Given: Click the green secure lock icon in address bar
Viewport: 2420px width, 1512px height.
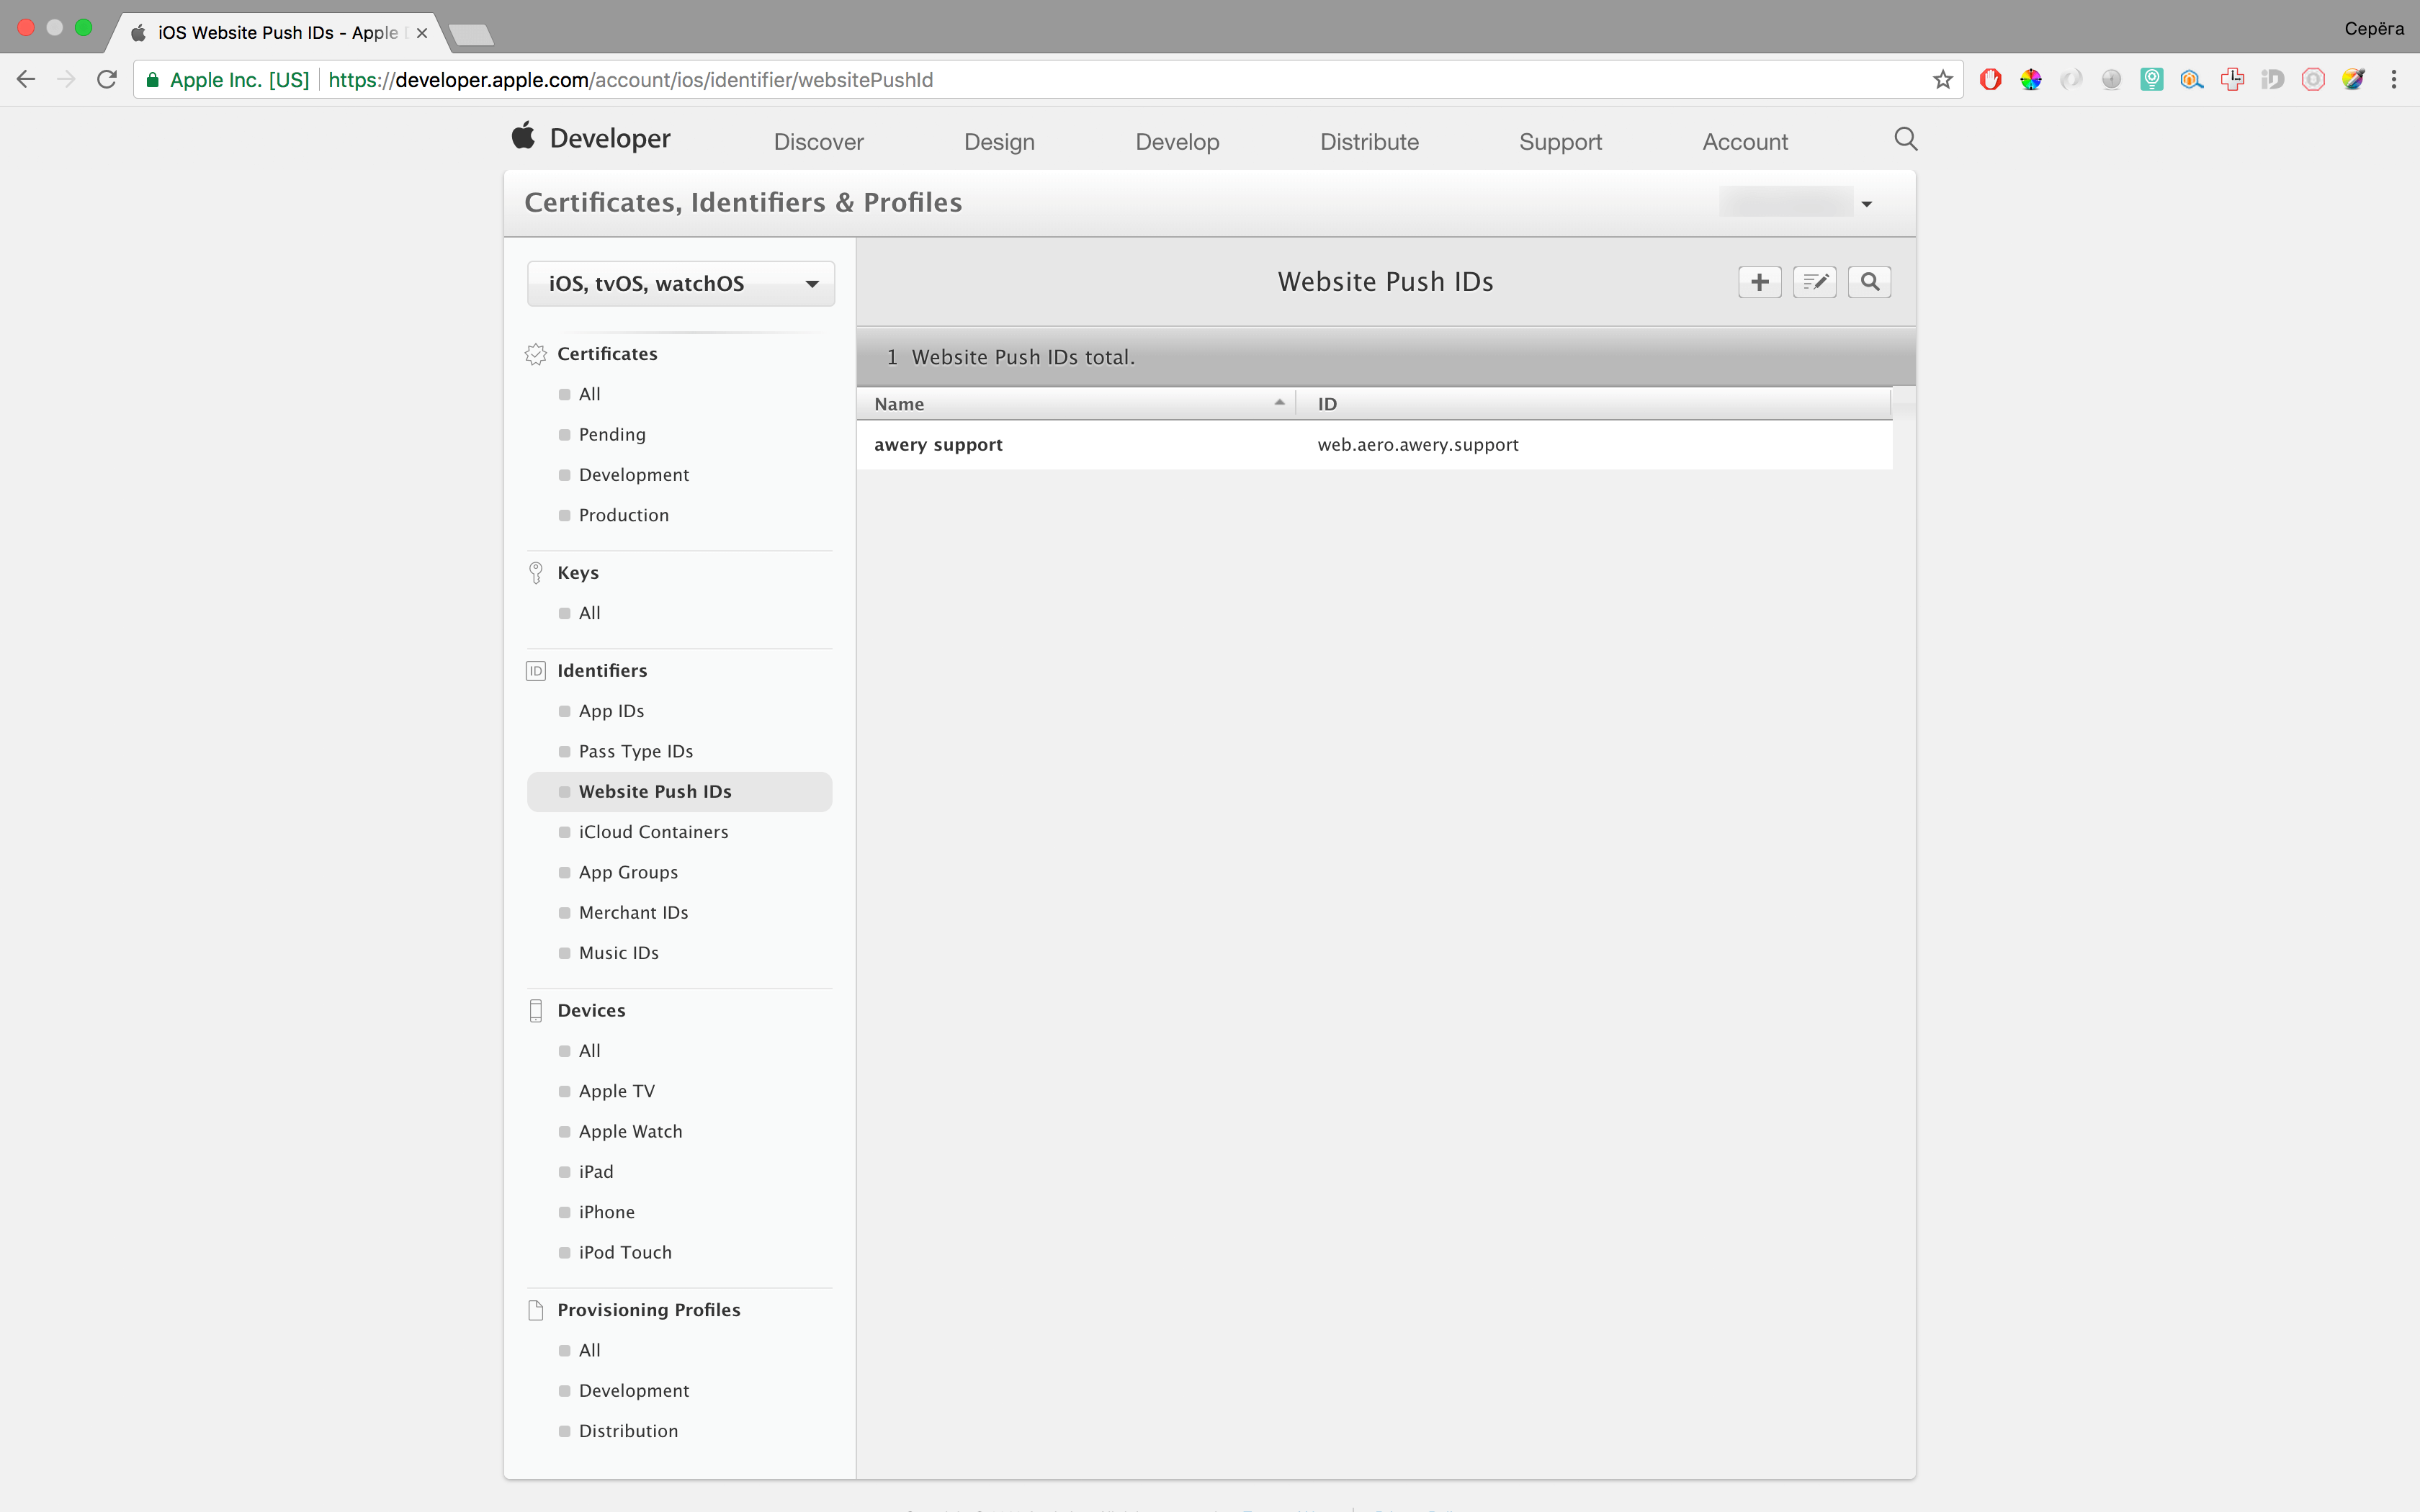Looking at the screenshot, I should click(x=152, y=80).
